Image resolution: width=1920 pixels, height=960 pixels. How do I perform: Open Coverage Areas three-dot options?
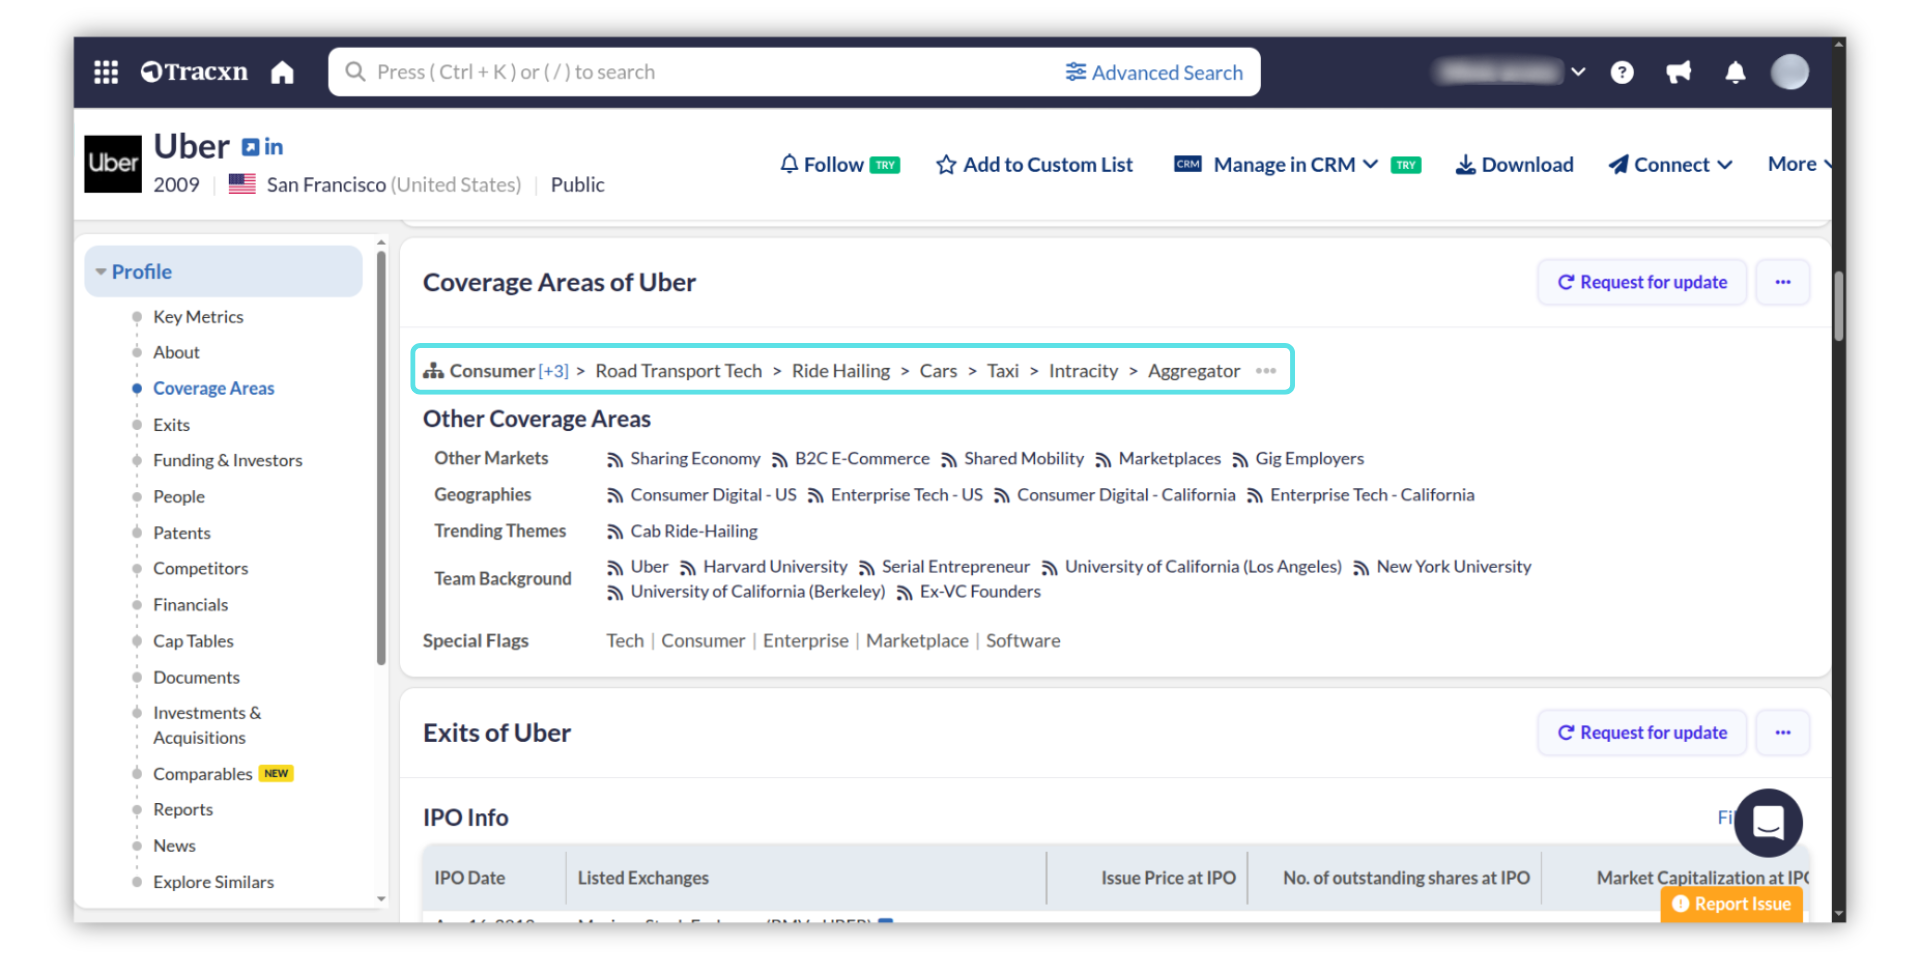pos(1783,282)
